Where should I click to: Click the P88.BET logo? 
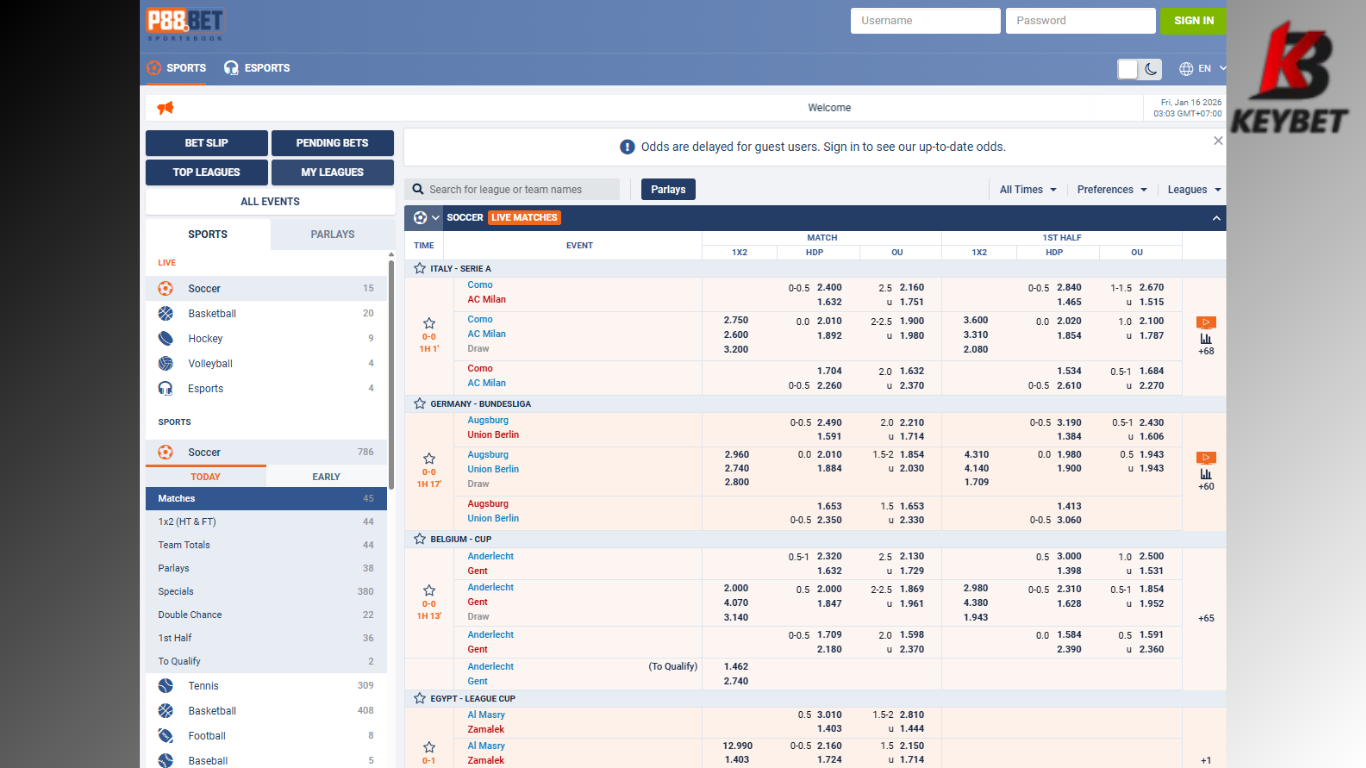click(x=185, y=23)
